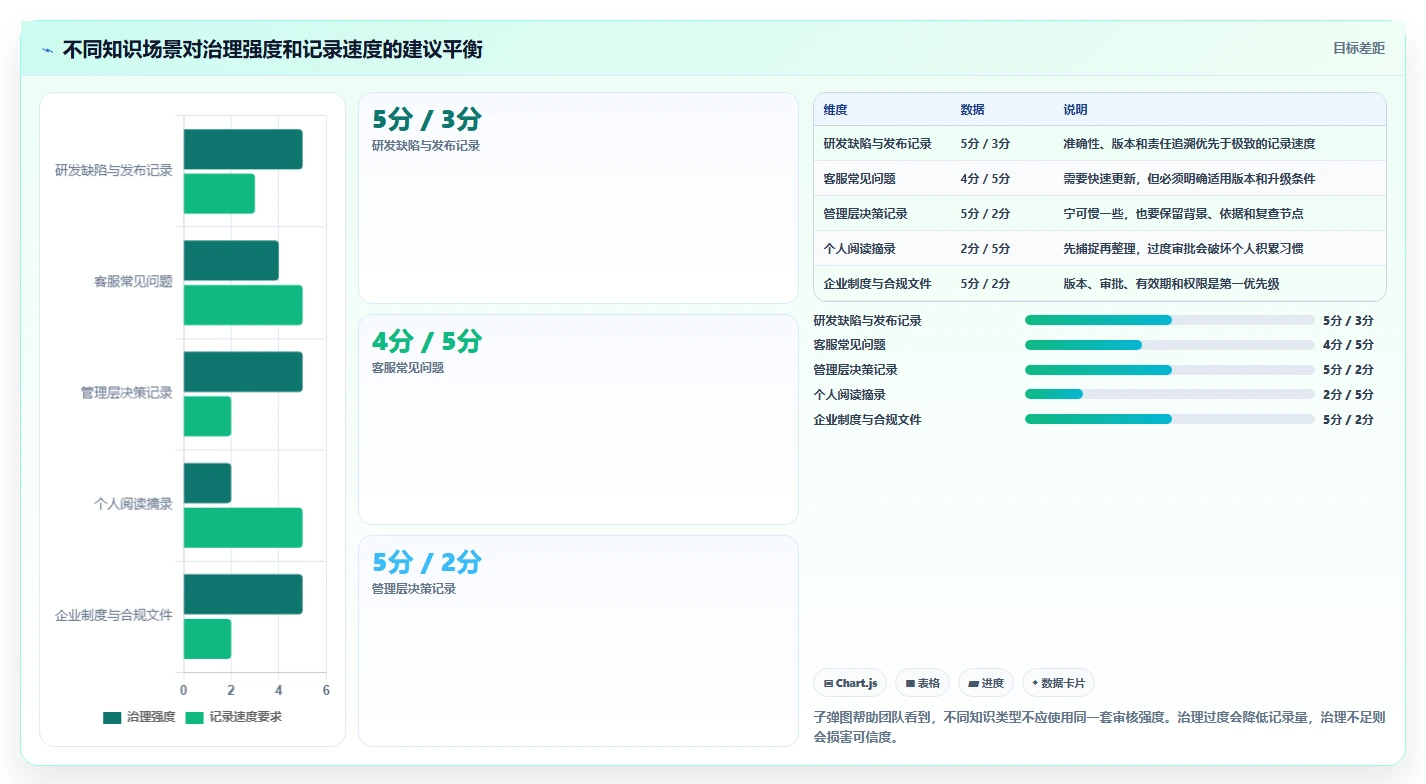The image size is (1426, 784).
Task: Click the 研发缺陷与发布记录 progress bar
Action: click(x=1170, y=320)
